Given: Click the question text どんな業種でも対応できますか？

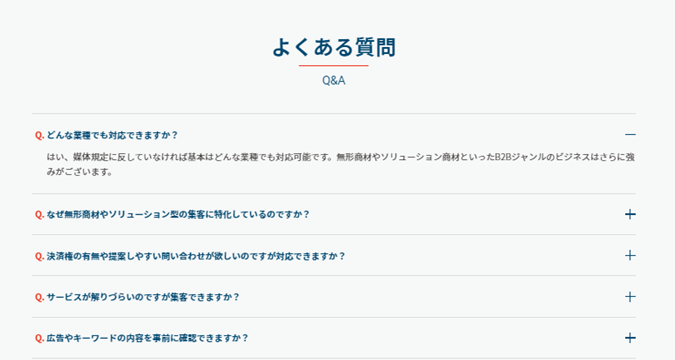Looking at the screenshot, I should [112, 135].
